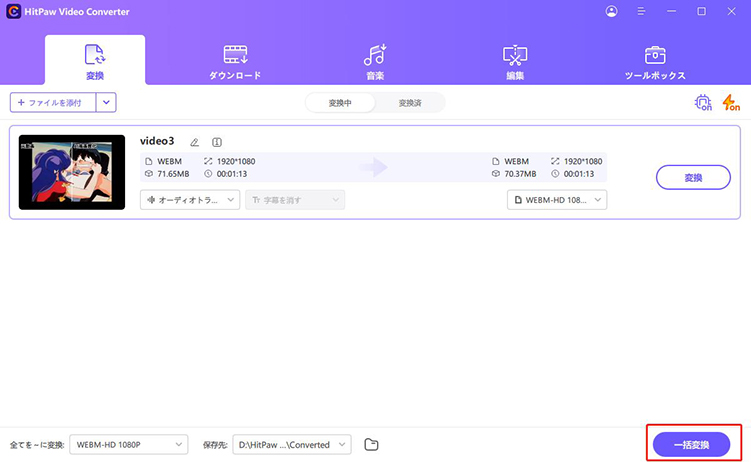
Task: Click the output size 70.37MB
Action: (520, 174)
